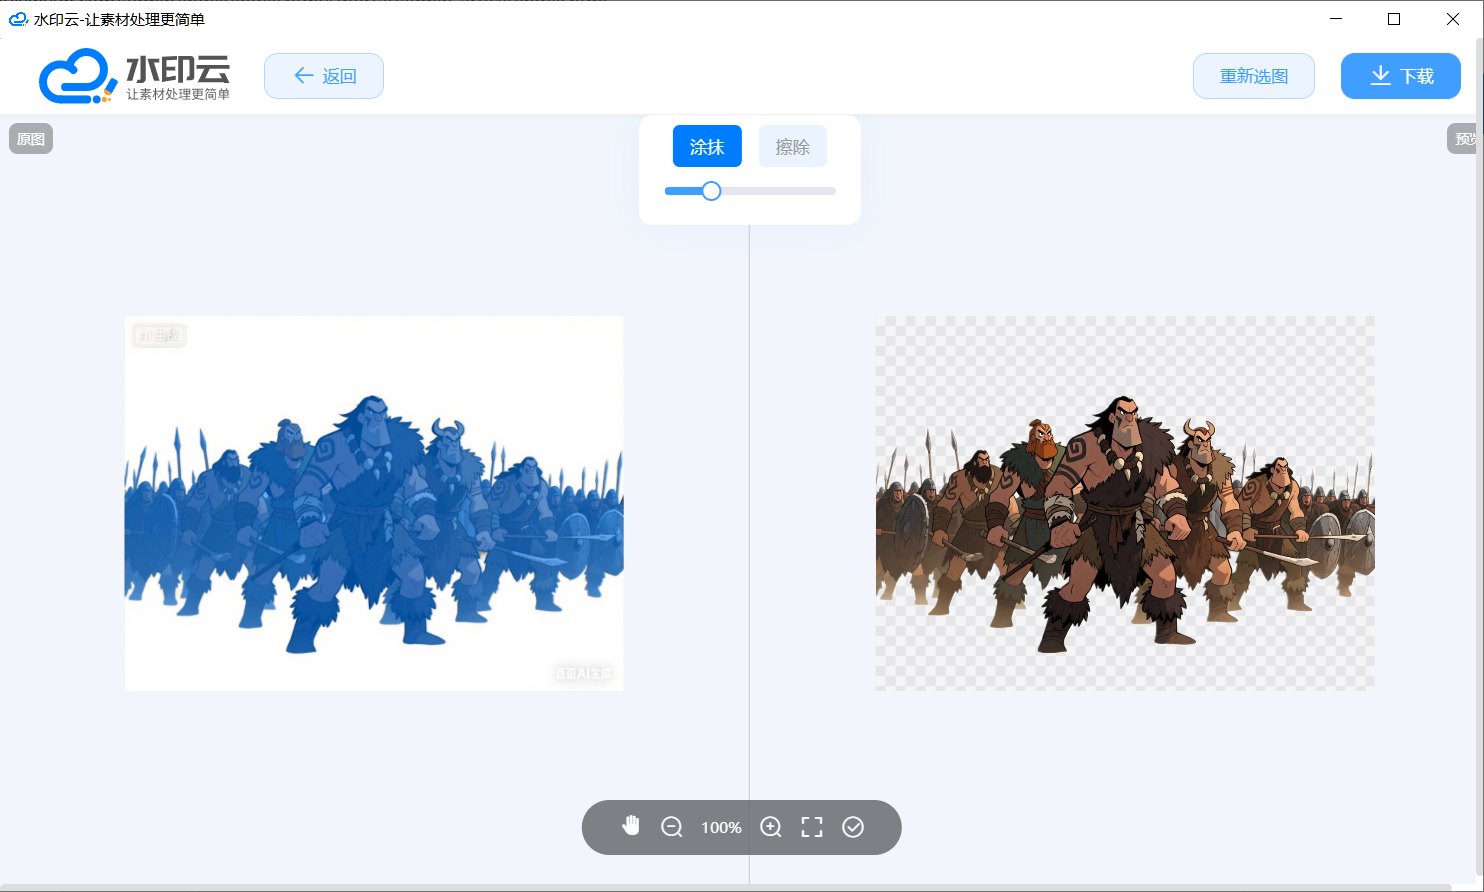Viewport: 1484px width, 892px height.
Task: Click the 返回 back button
Action: 324,76
